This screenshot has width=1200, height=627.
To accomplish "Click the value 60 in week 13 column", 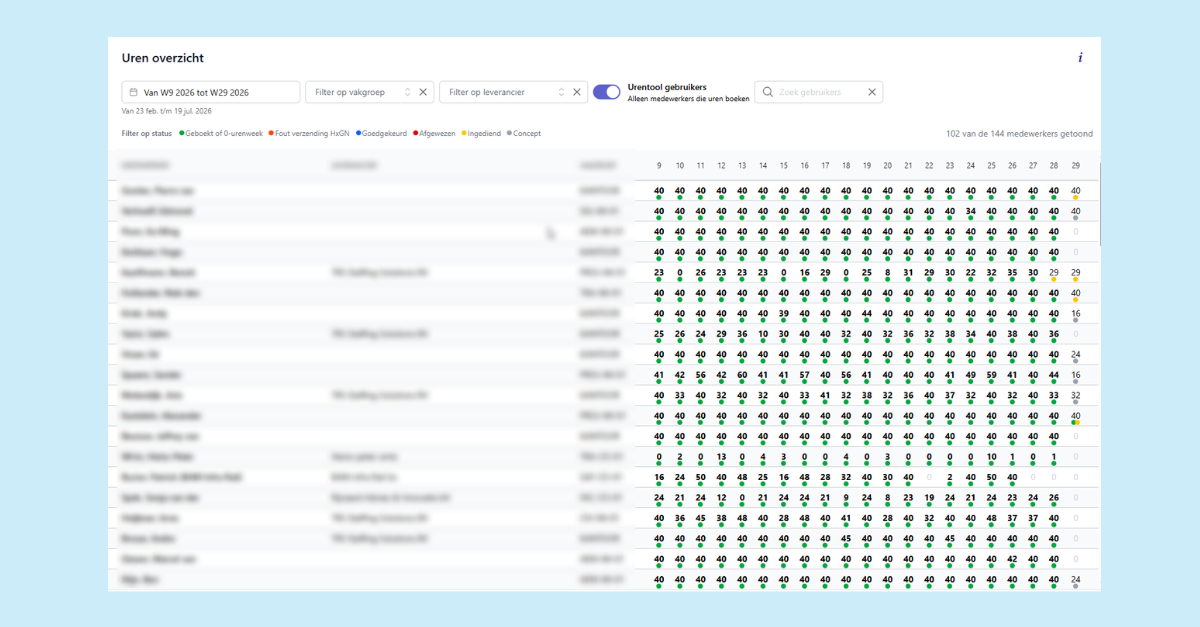I will pyautogui.click(x=742, y=375).
